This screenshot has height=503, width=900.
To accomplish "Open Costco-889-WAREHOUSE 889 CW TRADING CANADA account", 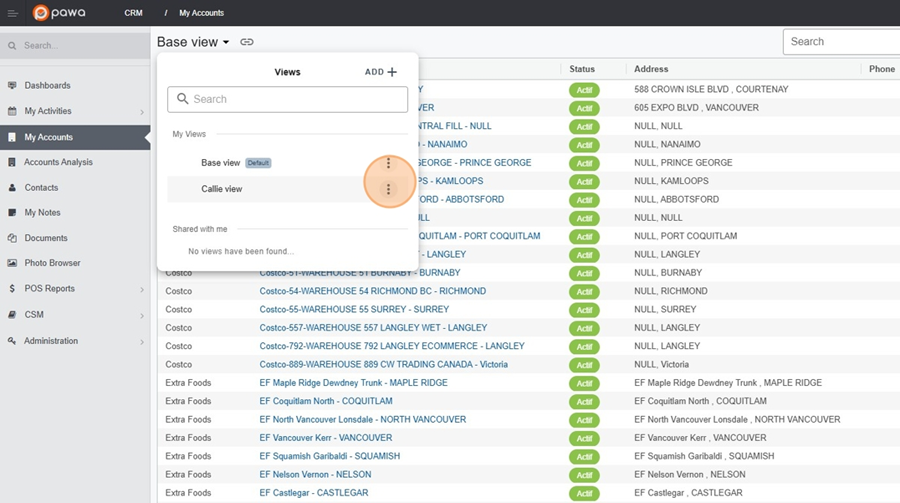I will click(x=383, y=365).
